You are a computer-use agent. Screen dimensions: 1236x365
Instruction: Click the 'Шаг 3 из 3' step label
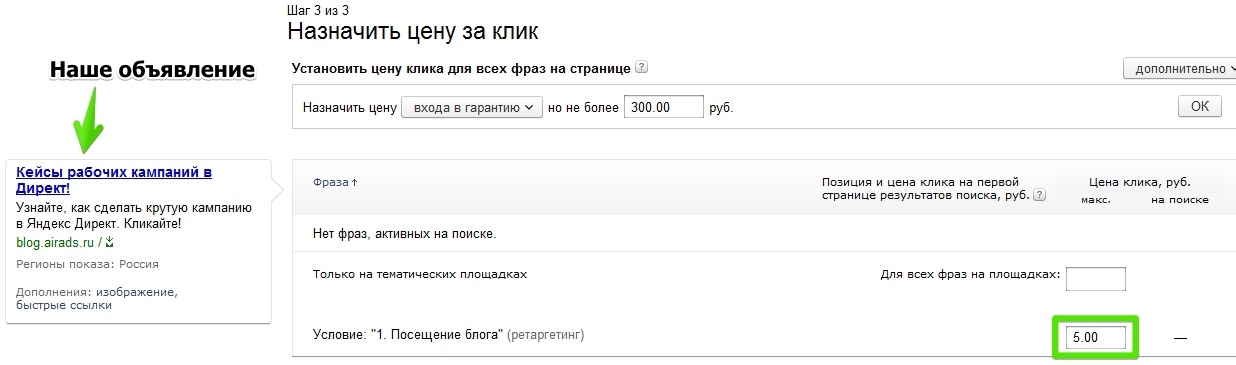coord(318,9)
